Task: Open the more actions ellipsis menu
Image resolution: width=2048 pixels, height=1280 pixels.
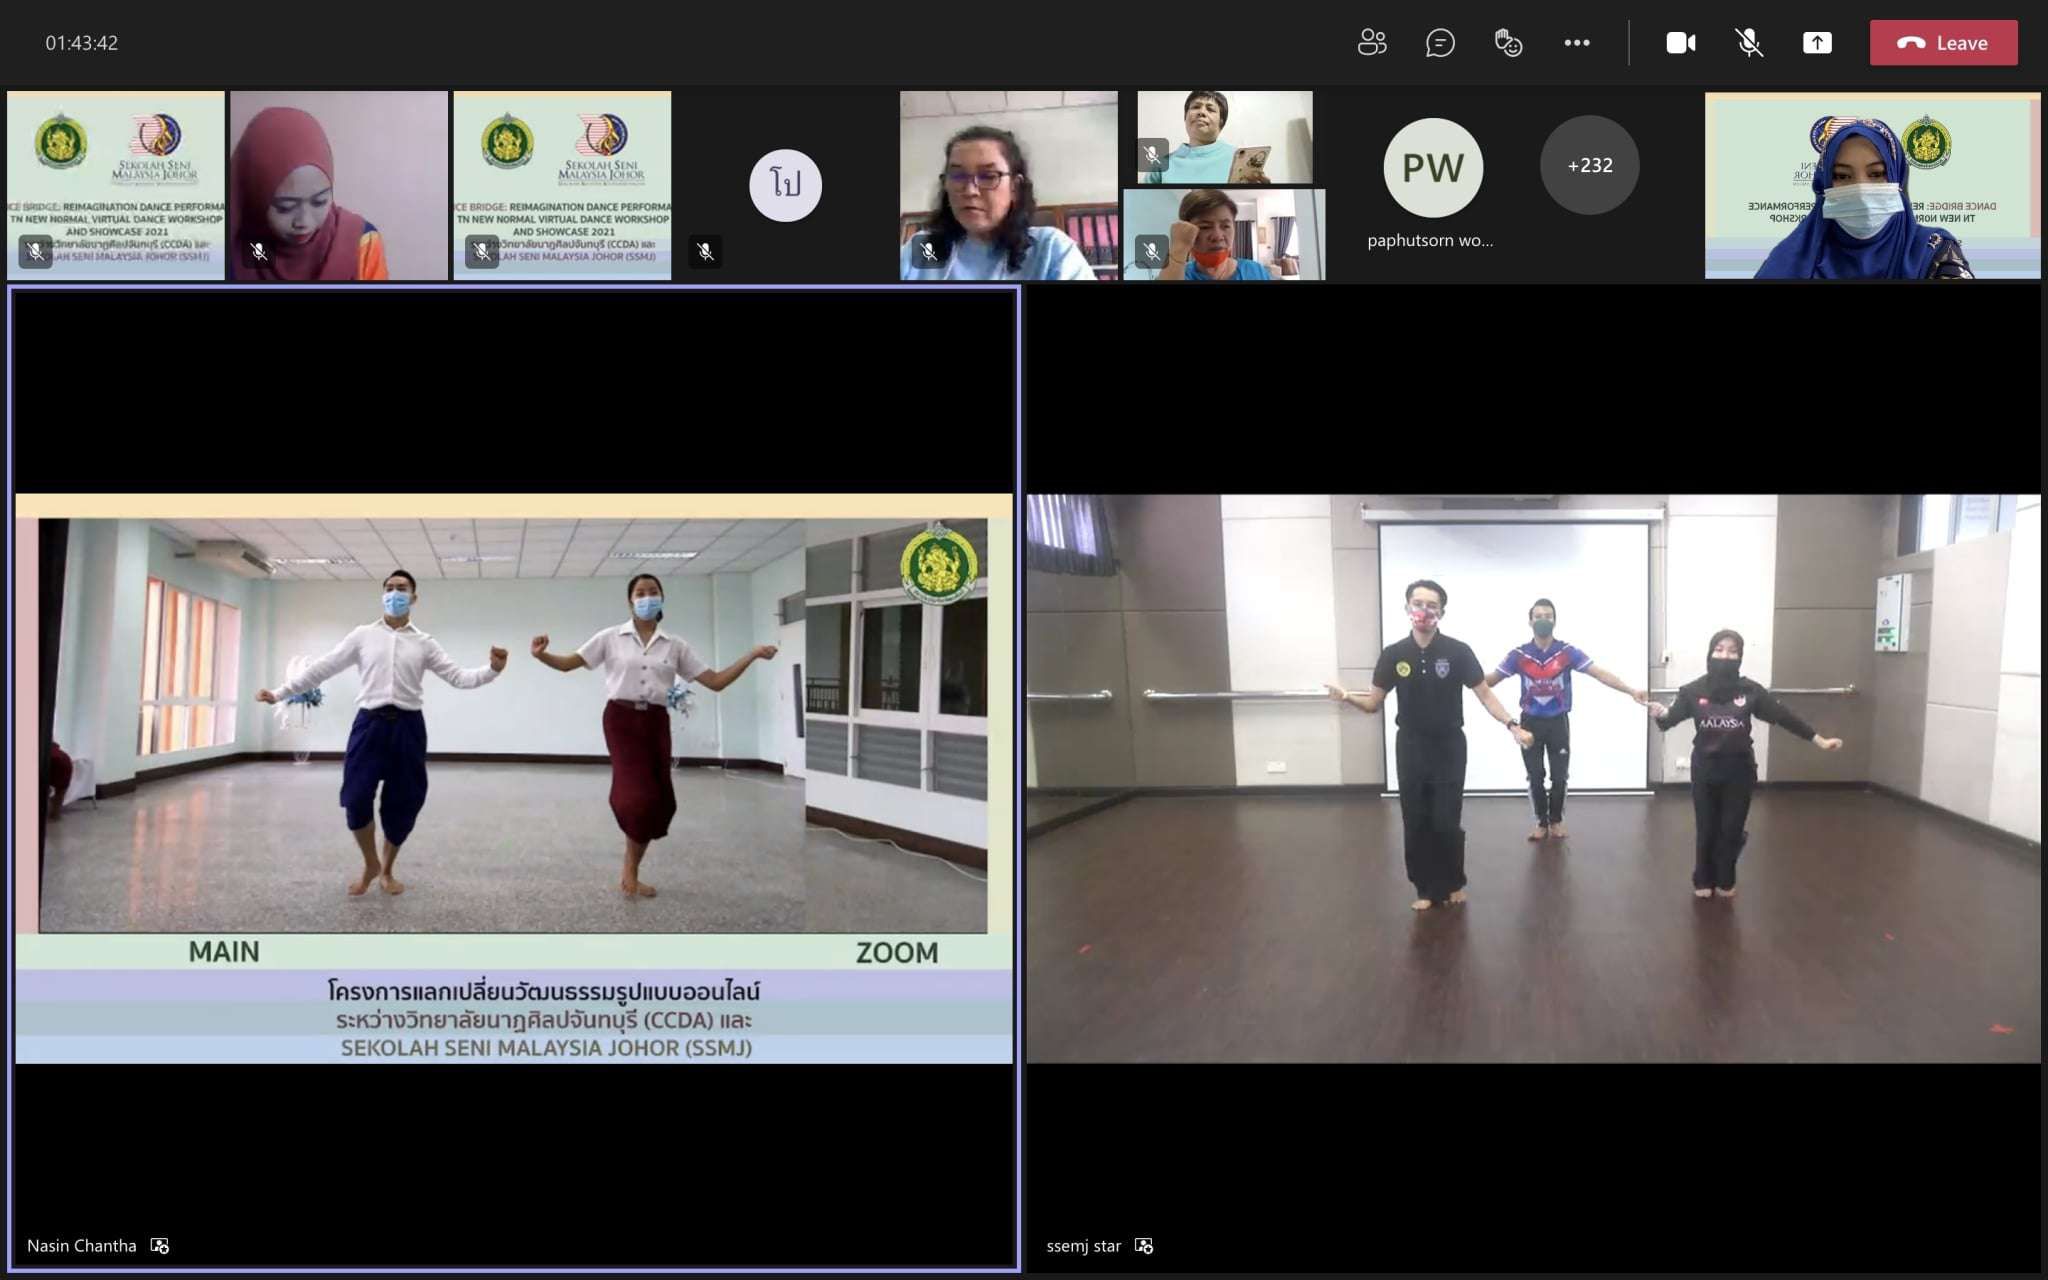Action: tap(1576, 42)
